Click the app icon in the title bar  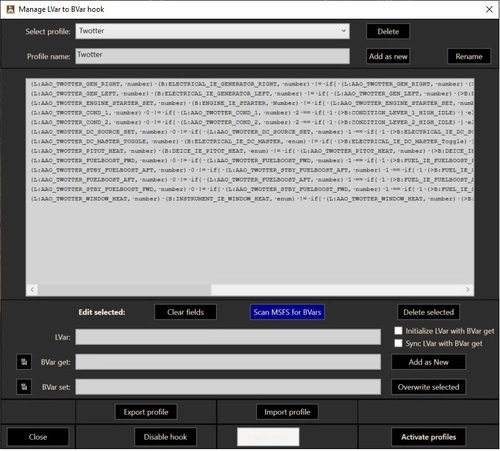tap(11, 9)
